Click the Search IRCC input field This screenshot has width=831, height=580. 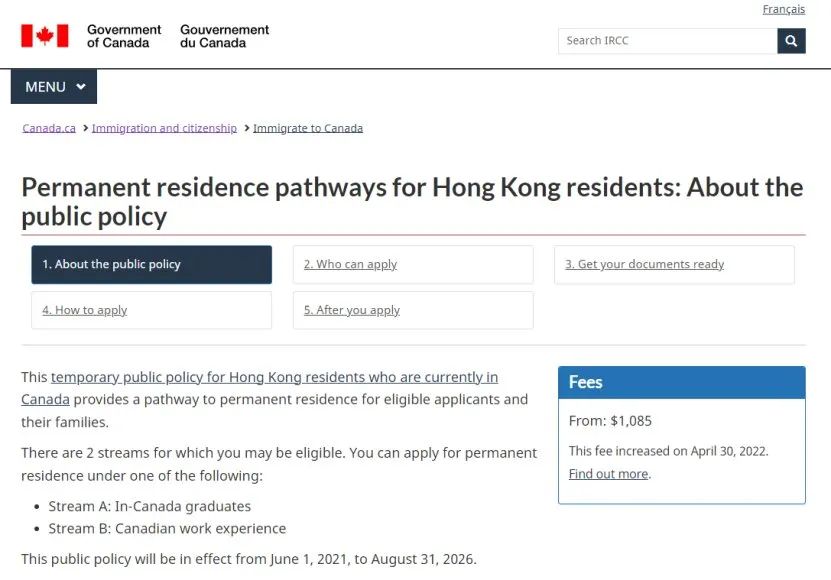(x=667, y=41)
